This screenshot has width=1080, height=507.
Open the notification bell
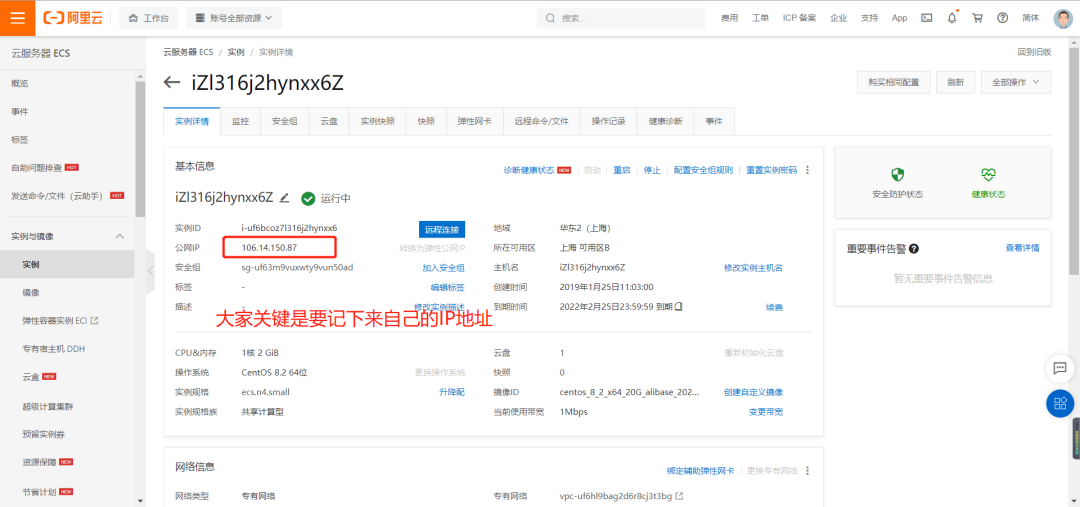click(x=952, y=18)
